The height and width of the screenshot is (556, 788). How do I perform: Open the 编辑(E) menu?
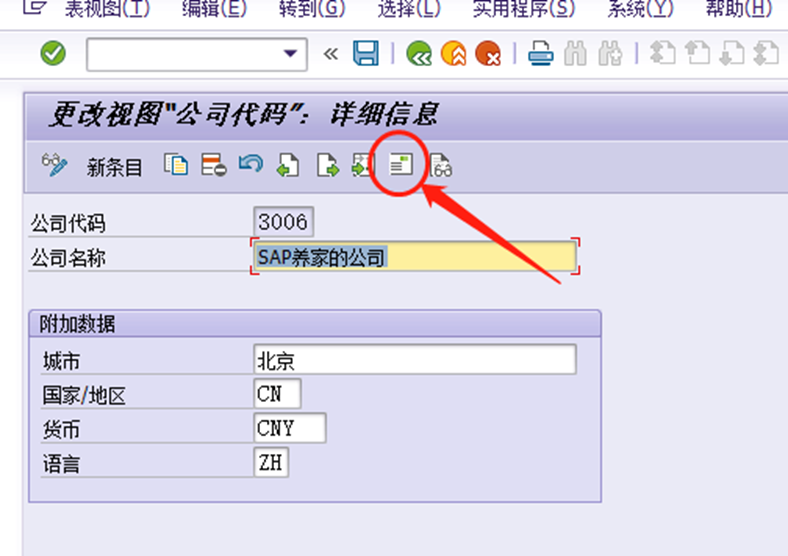coord(214,8)
